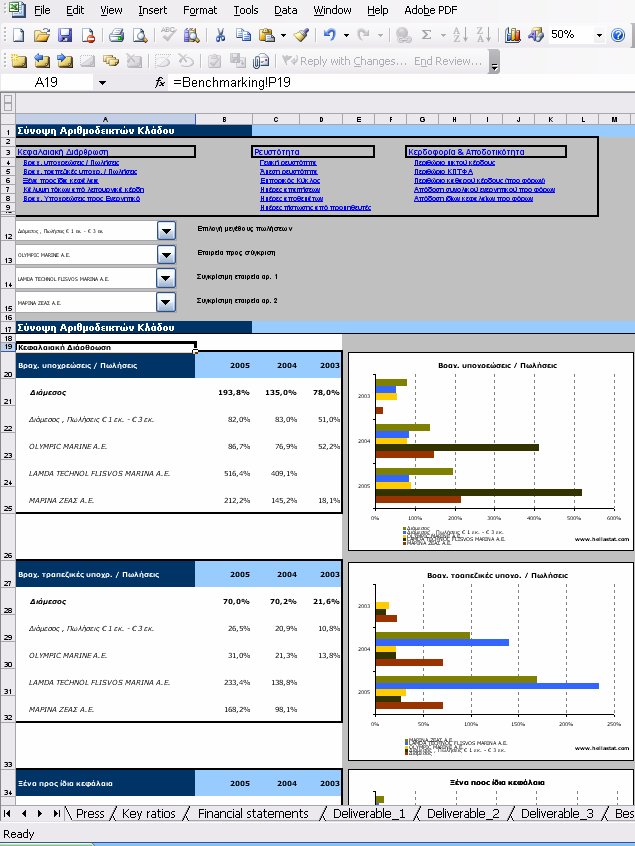Switch to the Deliverable_2 sheet tab
The image size is (635, 846).
click(x=463, y=814)
